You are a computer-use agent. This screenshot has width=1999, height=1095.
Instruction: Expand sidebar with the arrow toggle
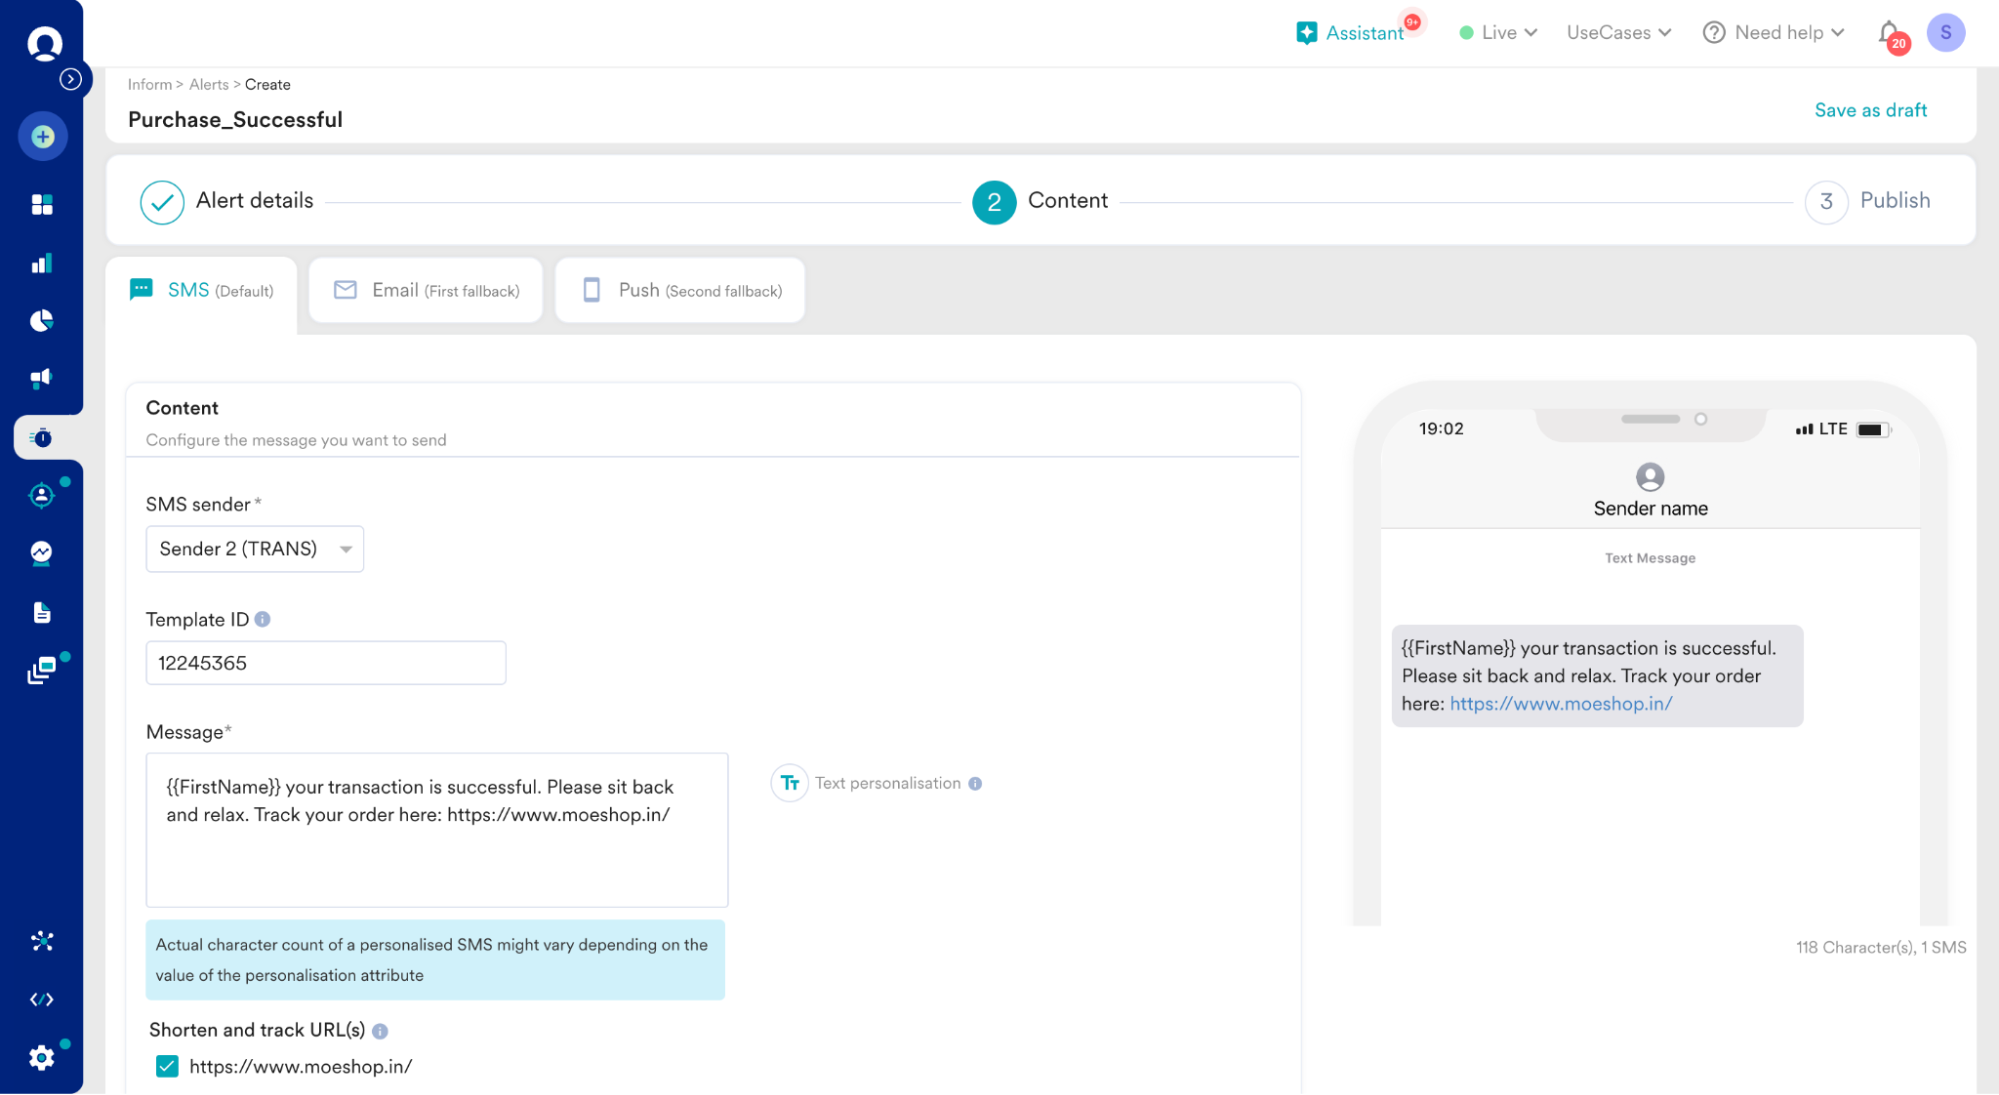[70, 79]
